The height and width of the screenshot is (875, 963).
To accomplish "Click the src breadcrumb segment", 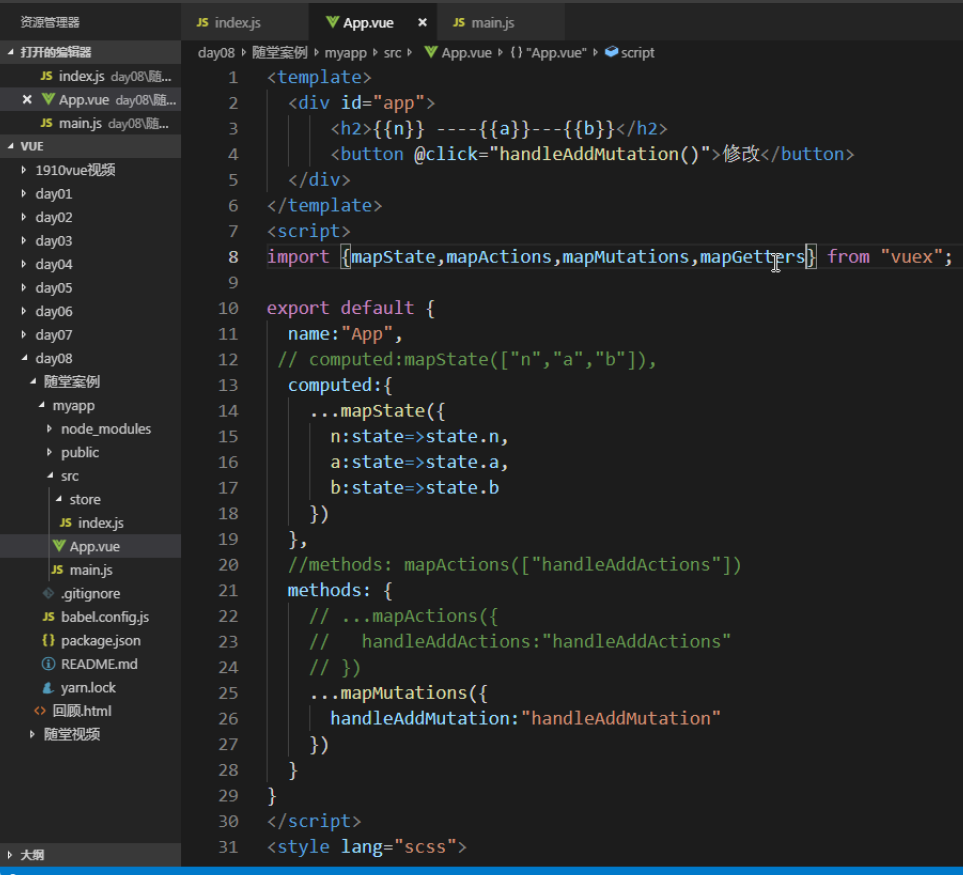I will point(392,53).
